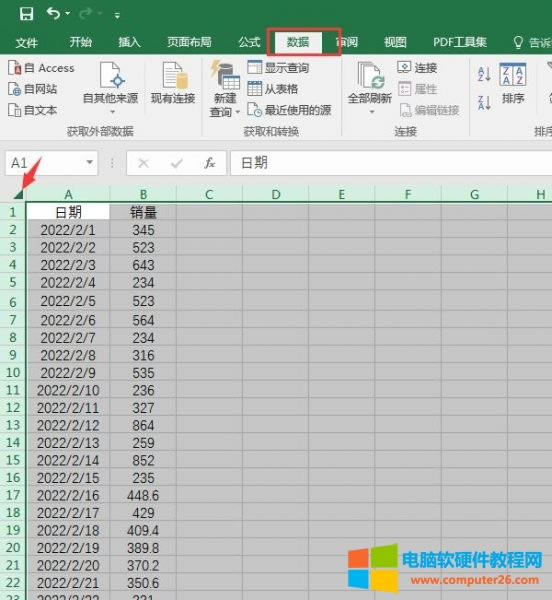Select row 17 header
Viewport: 552px width, 600px height.
click(x=13, y=495)
